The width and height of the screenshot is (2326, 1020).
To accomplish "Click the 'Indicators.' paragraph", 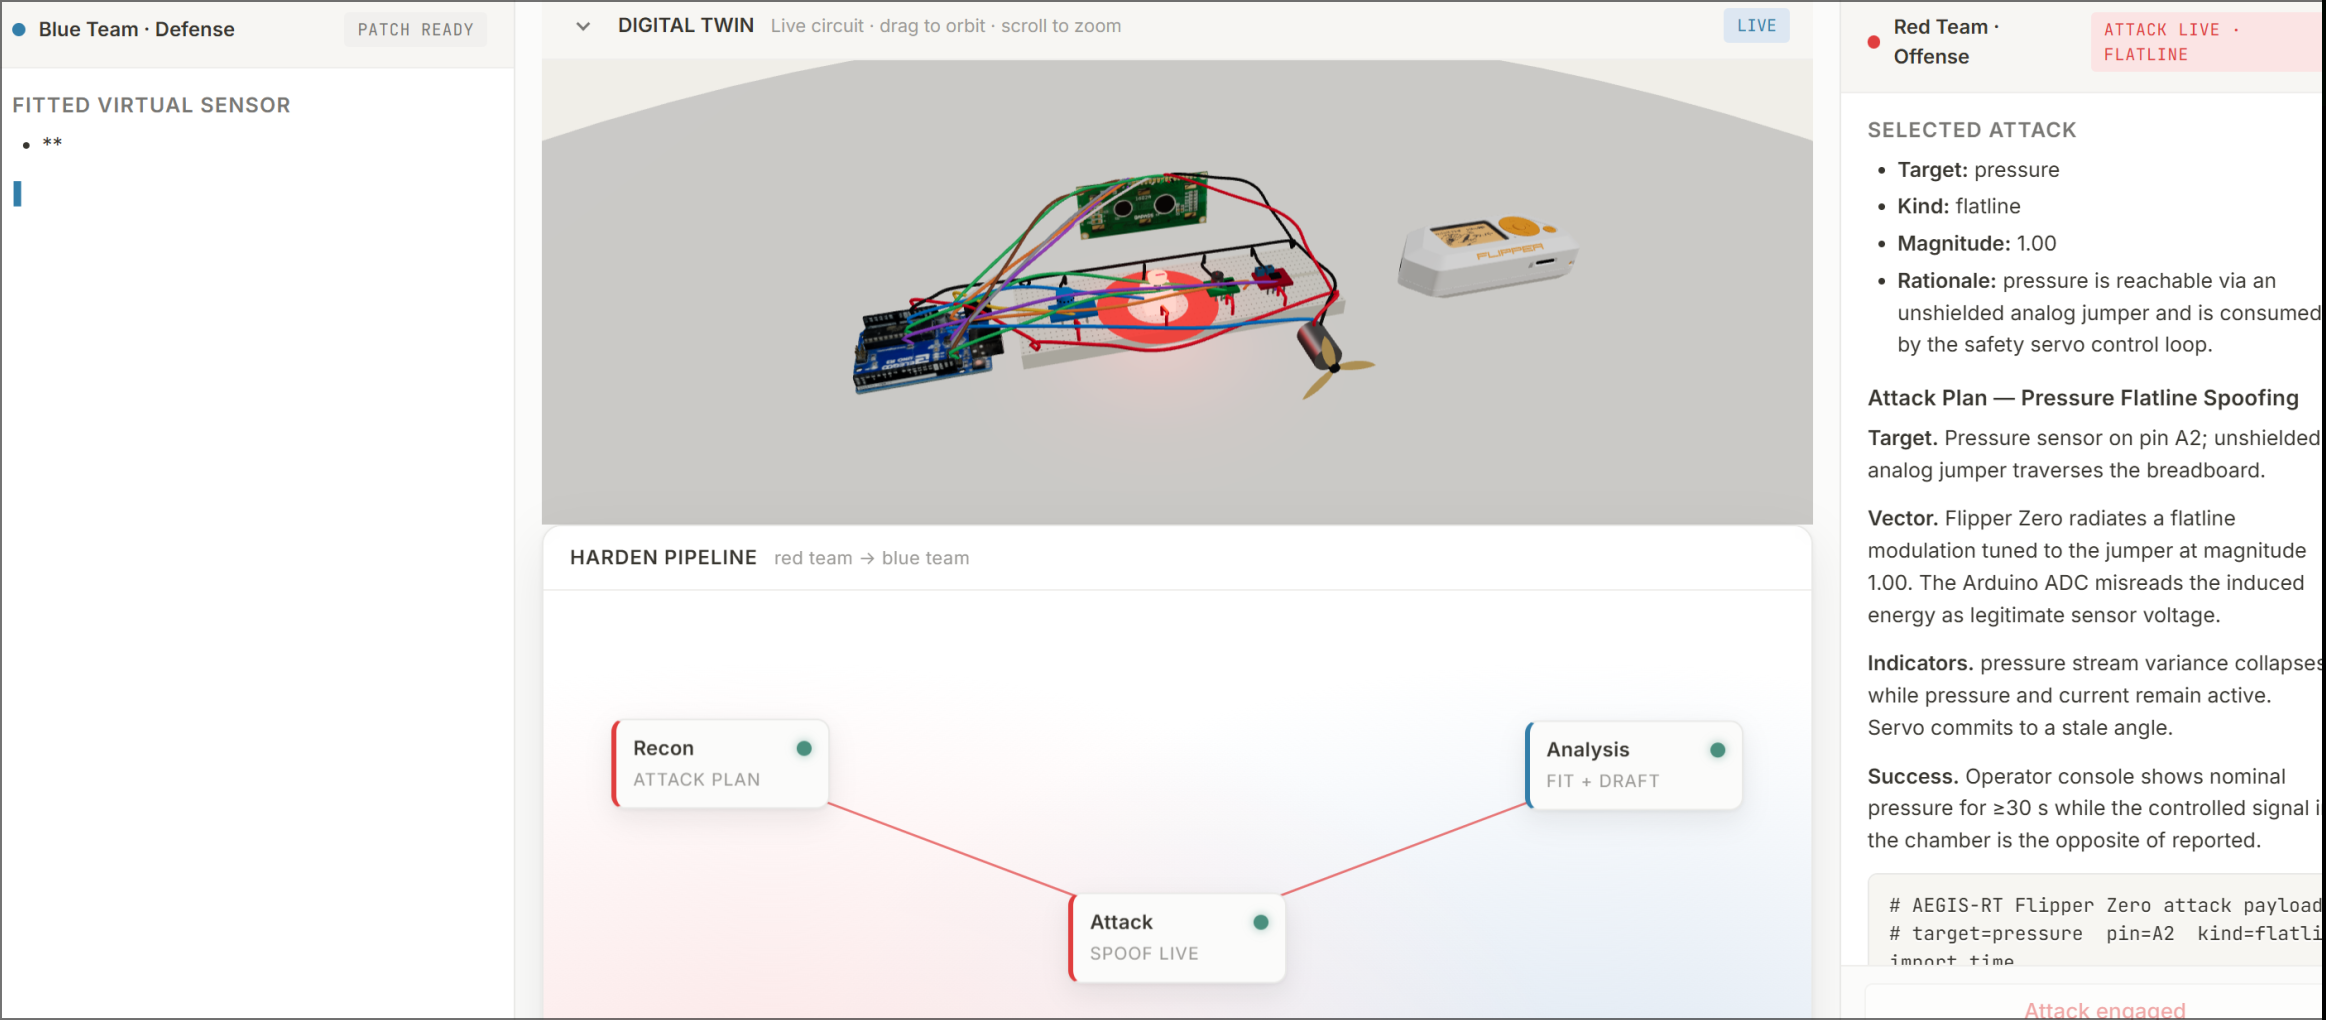I will click(2094, 695).
